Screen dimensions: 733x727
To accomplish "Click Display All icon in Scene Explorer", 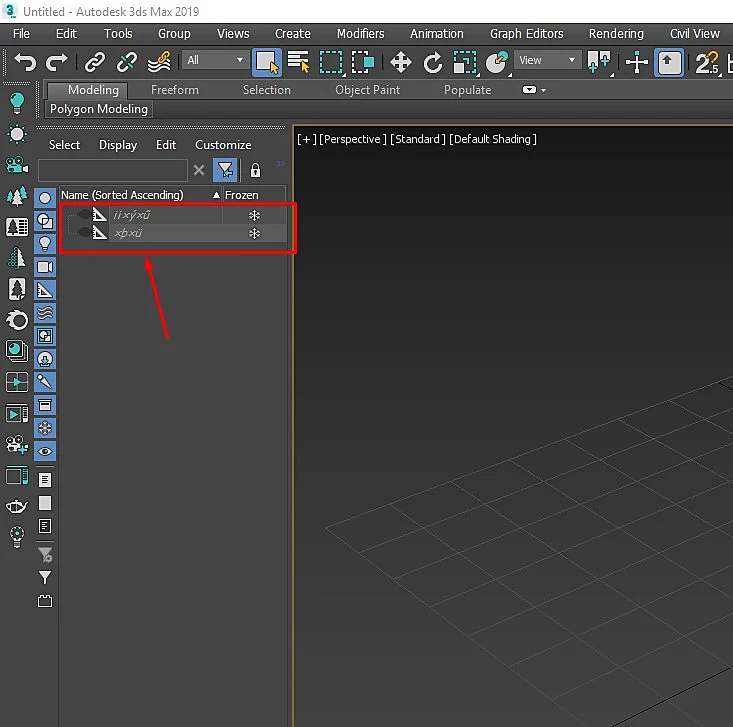I will tap(45, 480).
